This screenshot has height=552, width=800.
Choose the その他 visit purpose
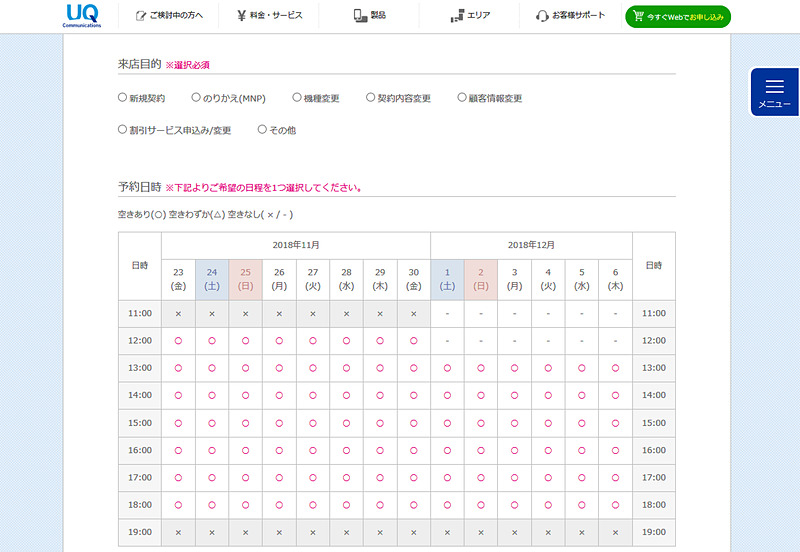(x=262, y=129)
